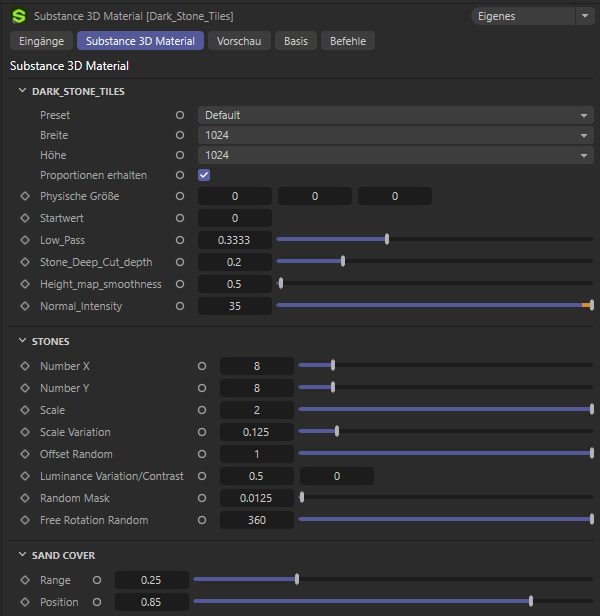This screenshot has height=616, width=600.
Task: Toggle keyframe diamond for Position
Action: pos(25,602)
